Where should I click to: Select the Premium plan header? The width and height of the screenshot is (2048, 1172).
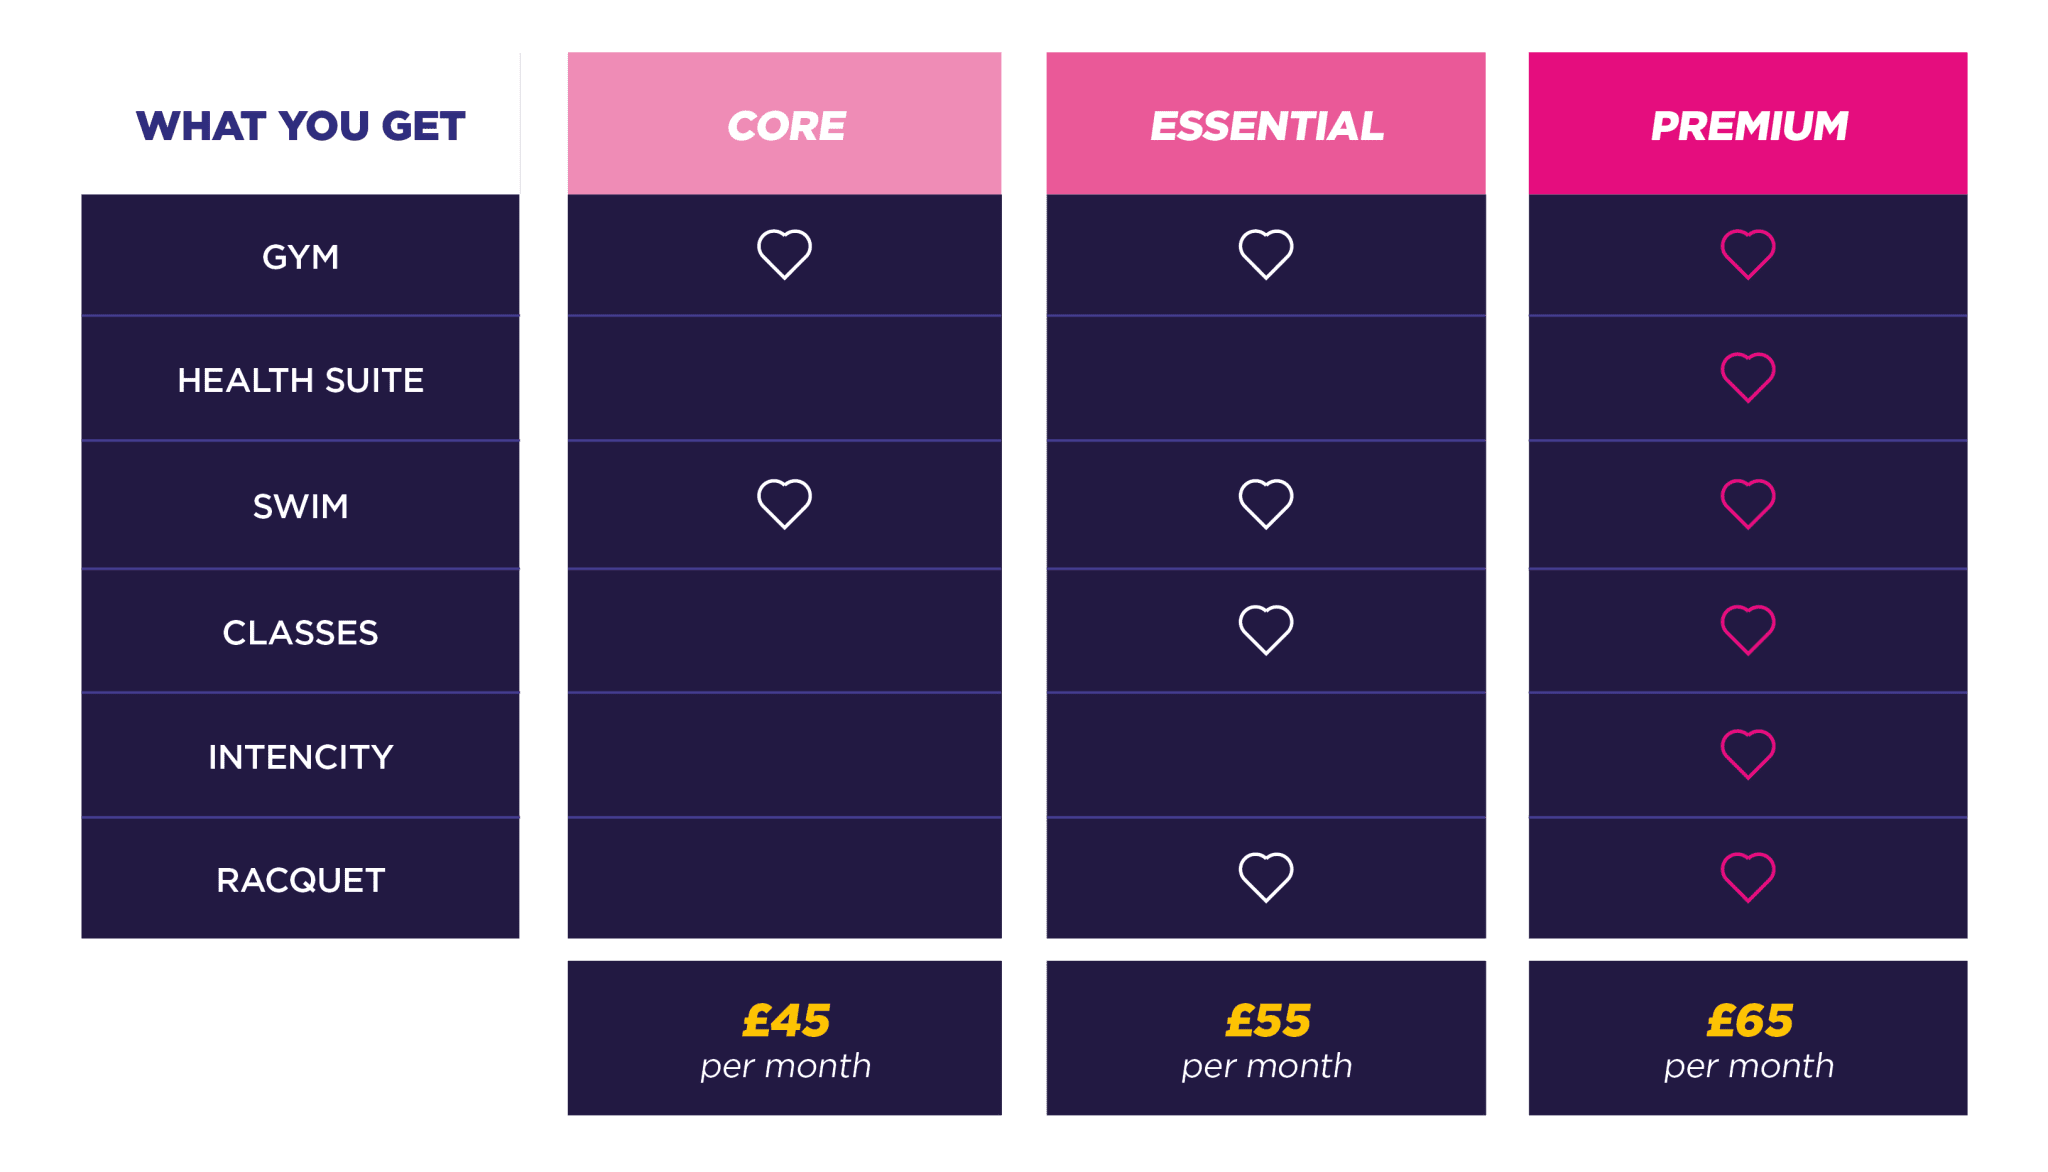pyautogui.click(x=1748, y=124)
